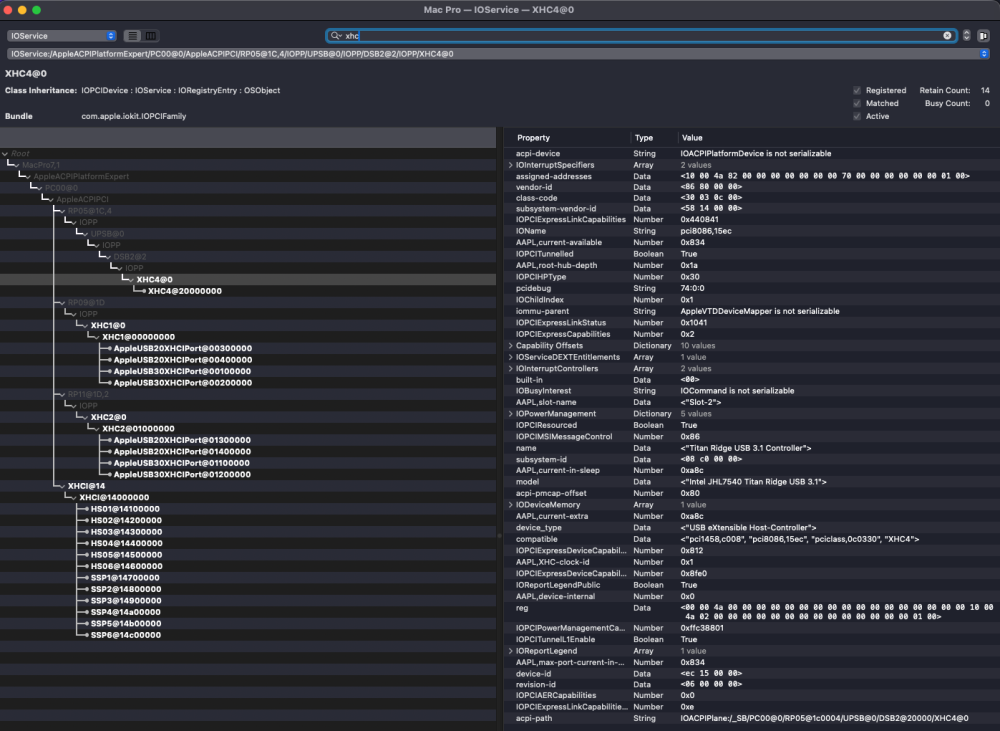Select XHC1@00000000 in the tree

pos(138,337)
